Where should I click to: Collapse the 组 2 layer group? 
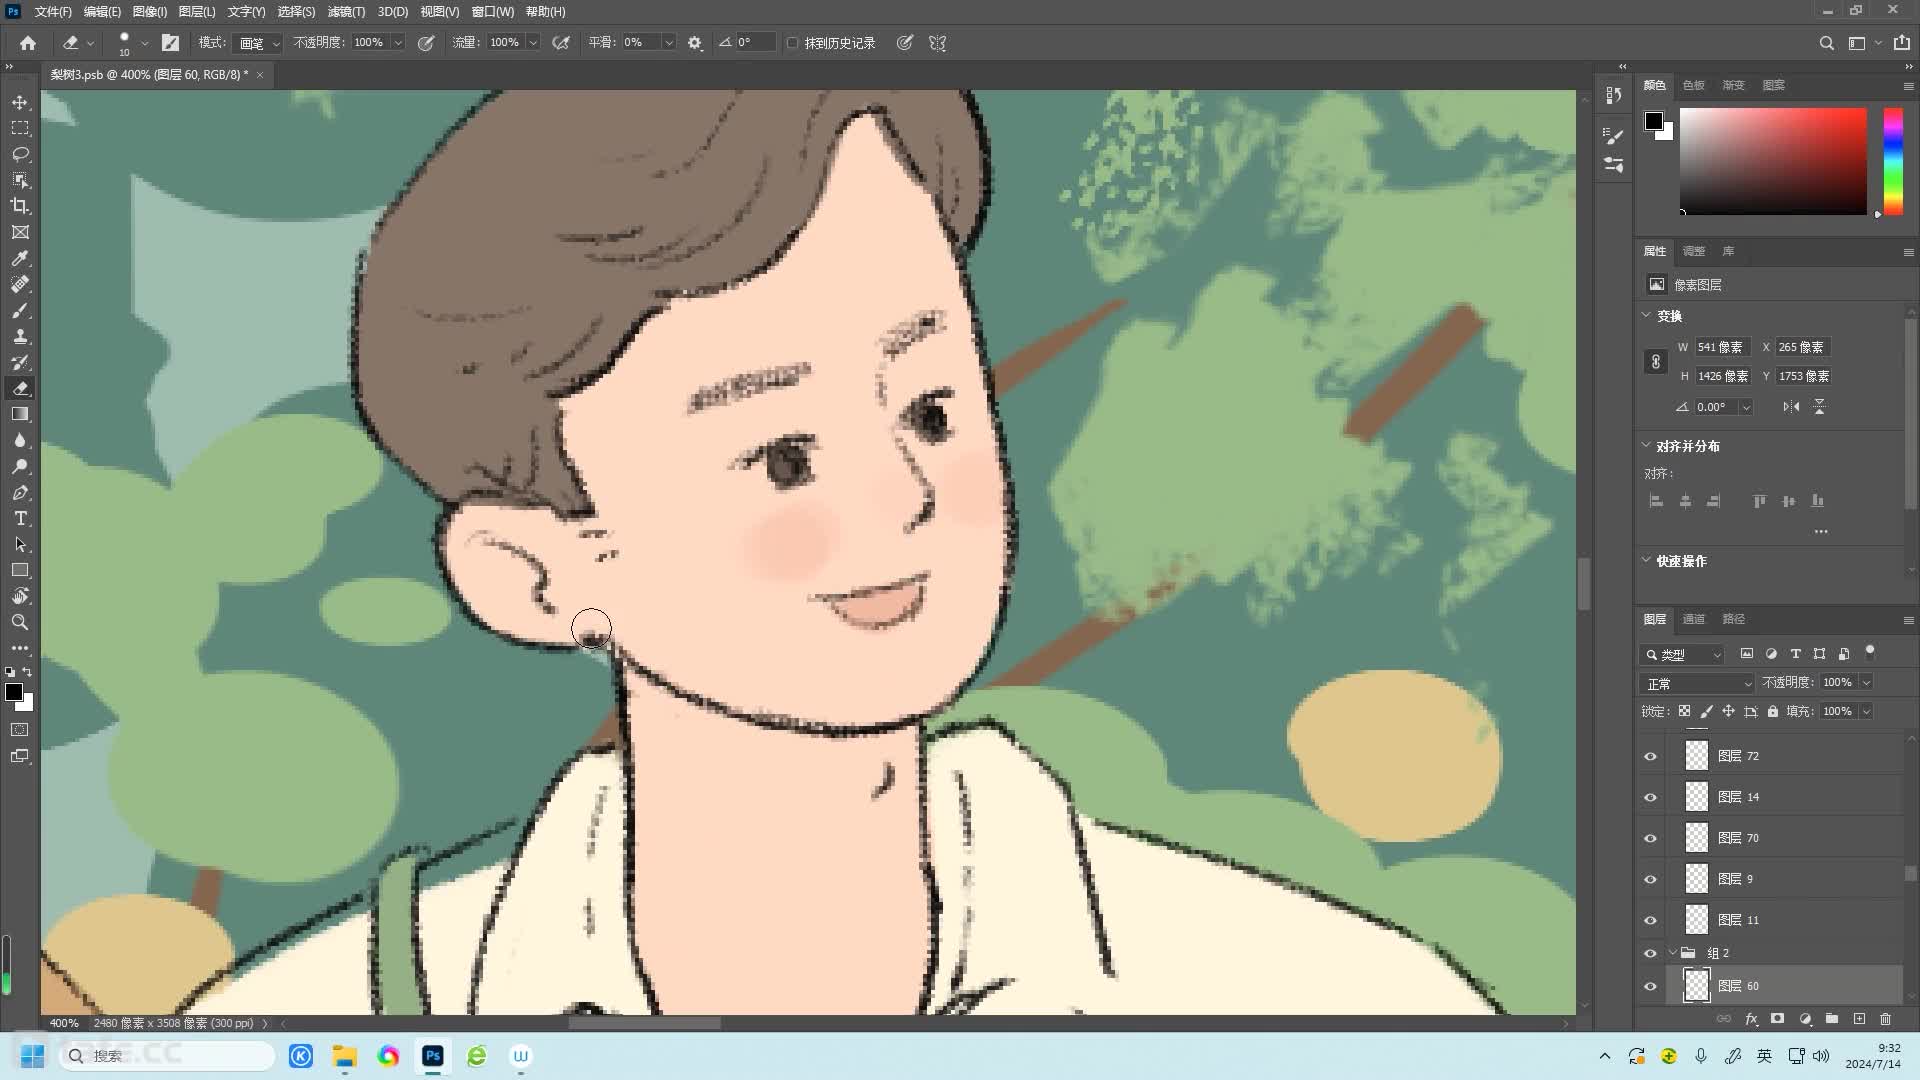tap(1672, 953)
